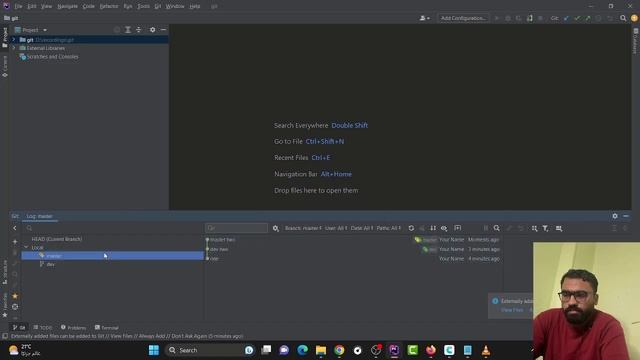
Task: Open the Problems tool window tab
Action: [73, 327]
